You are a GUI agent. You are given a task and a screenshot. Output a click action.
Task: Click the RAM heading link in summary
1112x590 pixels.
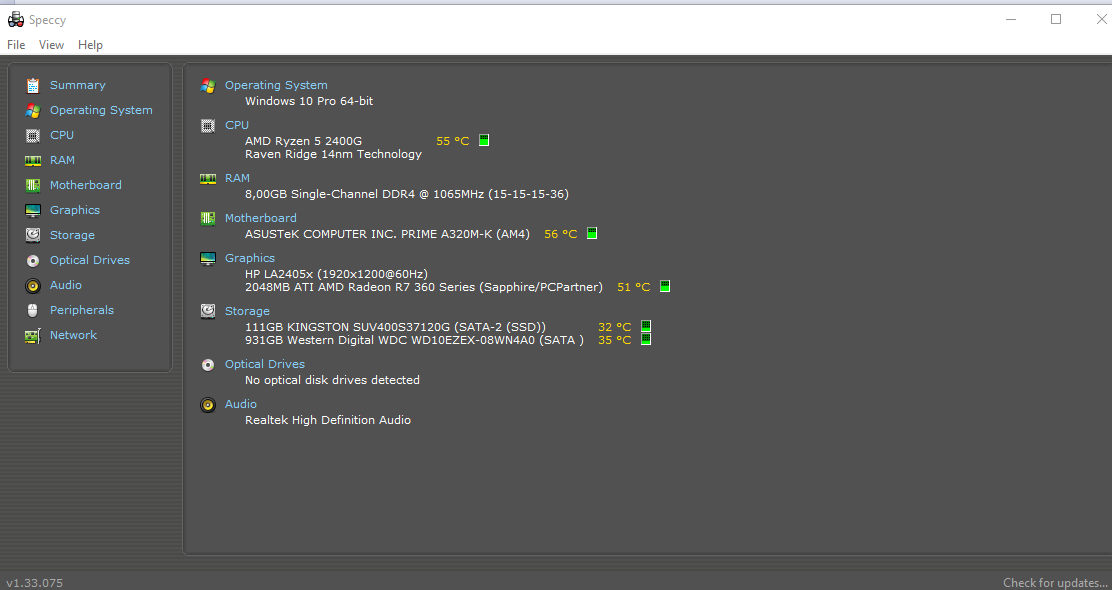[238, 178]
